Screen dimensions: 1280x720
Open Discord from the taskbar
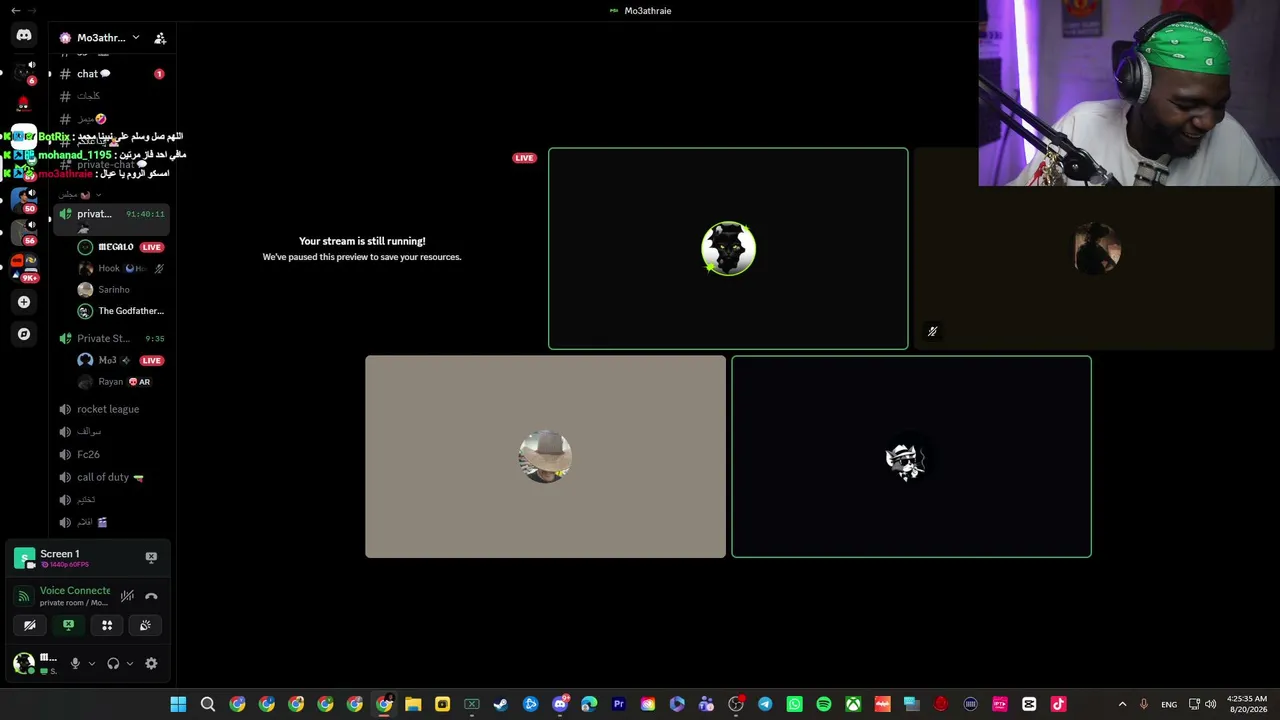[x=560, y=704]
